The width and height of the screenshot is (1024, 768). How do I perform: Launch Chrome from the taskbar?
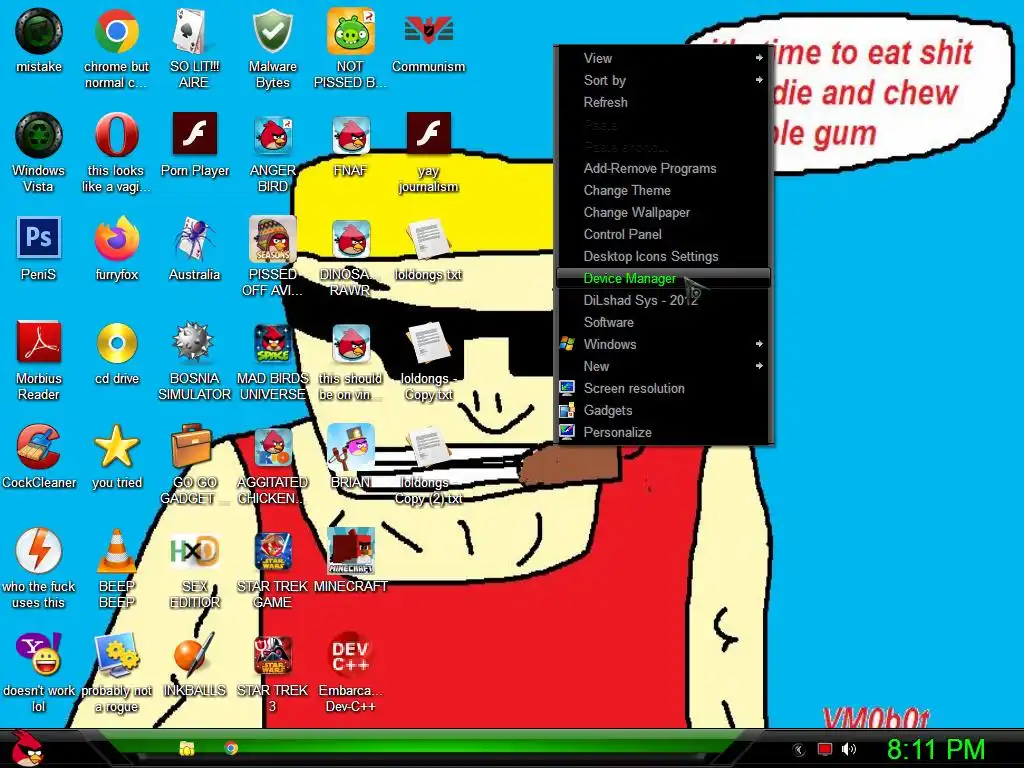click(x=231, y=748)
